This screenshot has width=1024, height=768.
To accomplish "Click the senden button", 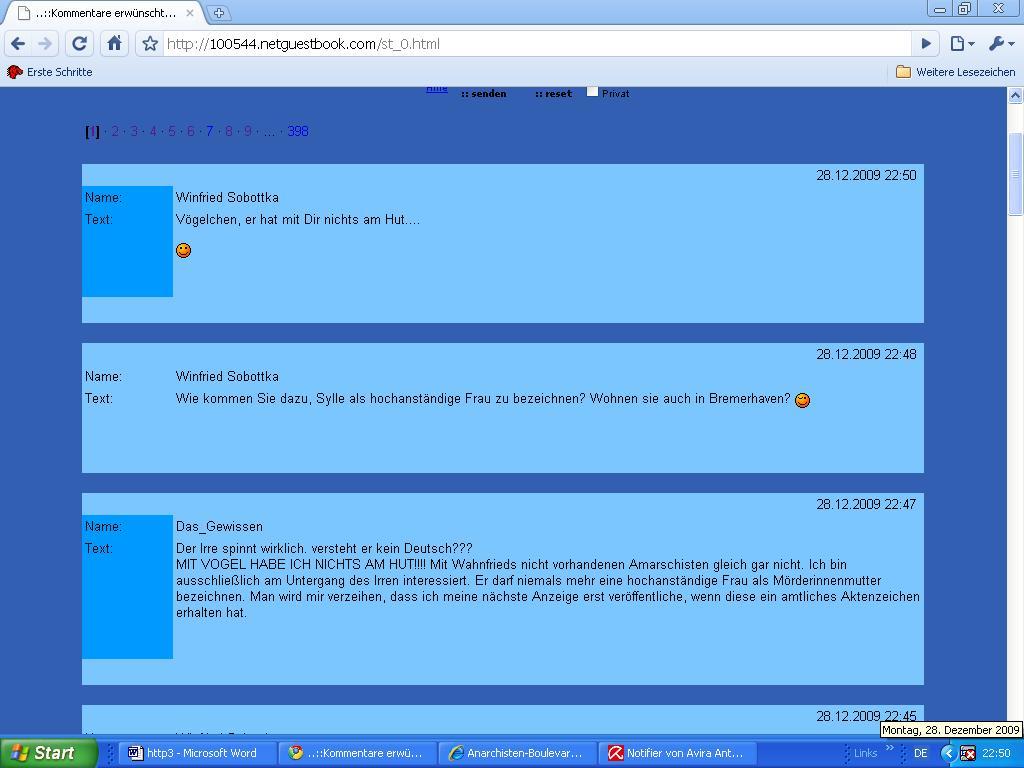I will tap(483, 94).
